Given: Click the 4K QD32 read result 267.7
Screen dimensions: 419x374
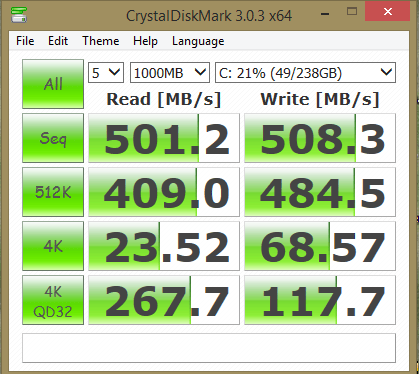Looking at the screenshot, I should [x=164, y=300].
